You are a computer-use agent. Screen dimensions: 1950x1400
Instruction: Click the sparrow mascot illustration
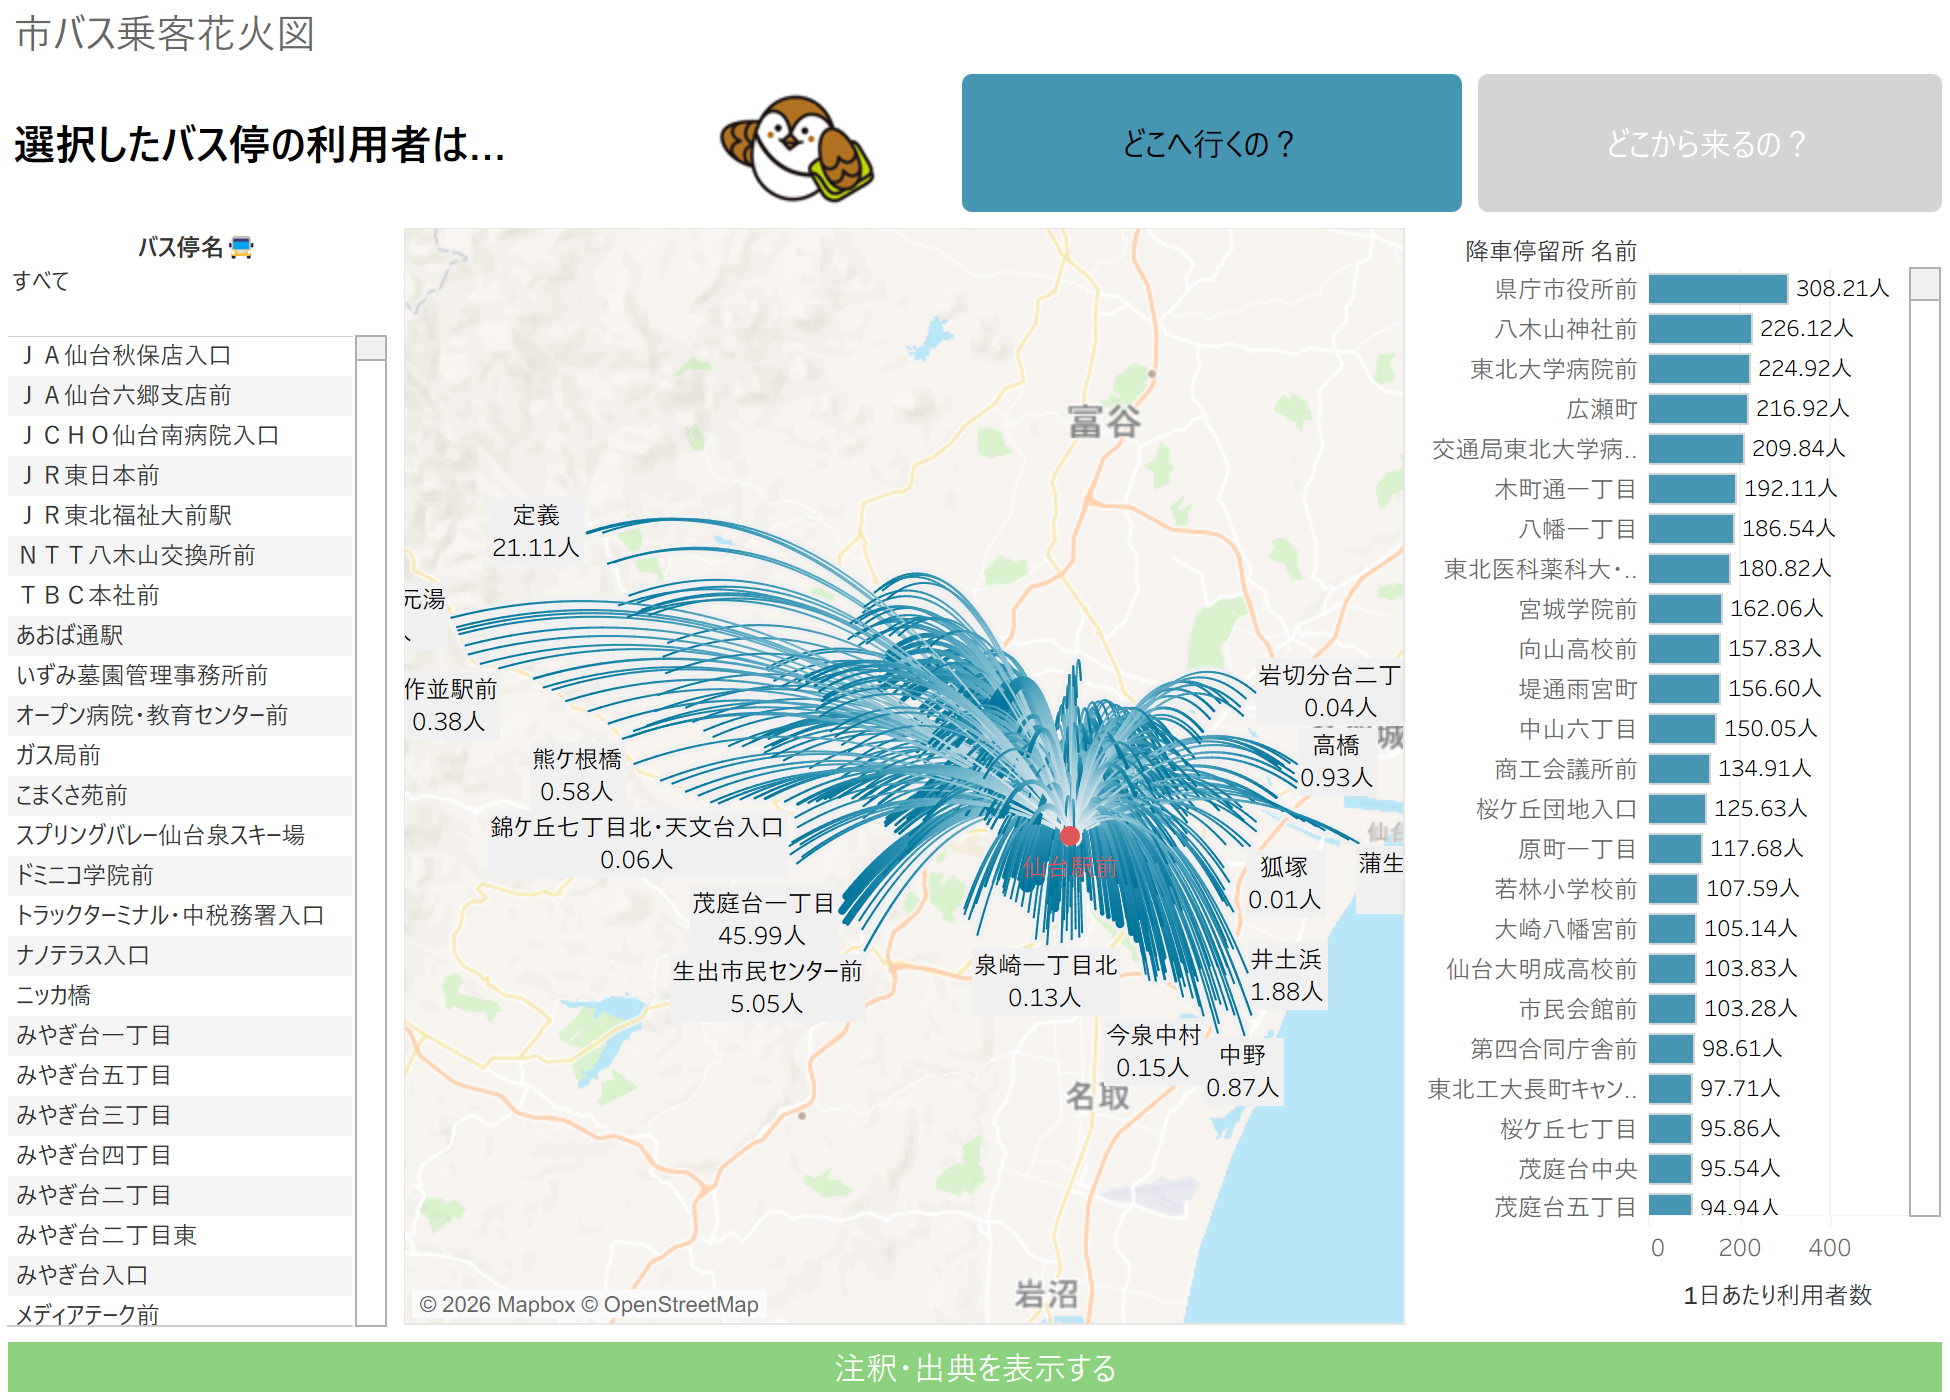tap(800, 152)
